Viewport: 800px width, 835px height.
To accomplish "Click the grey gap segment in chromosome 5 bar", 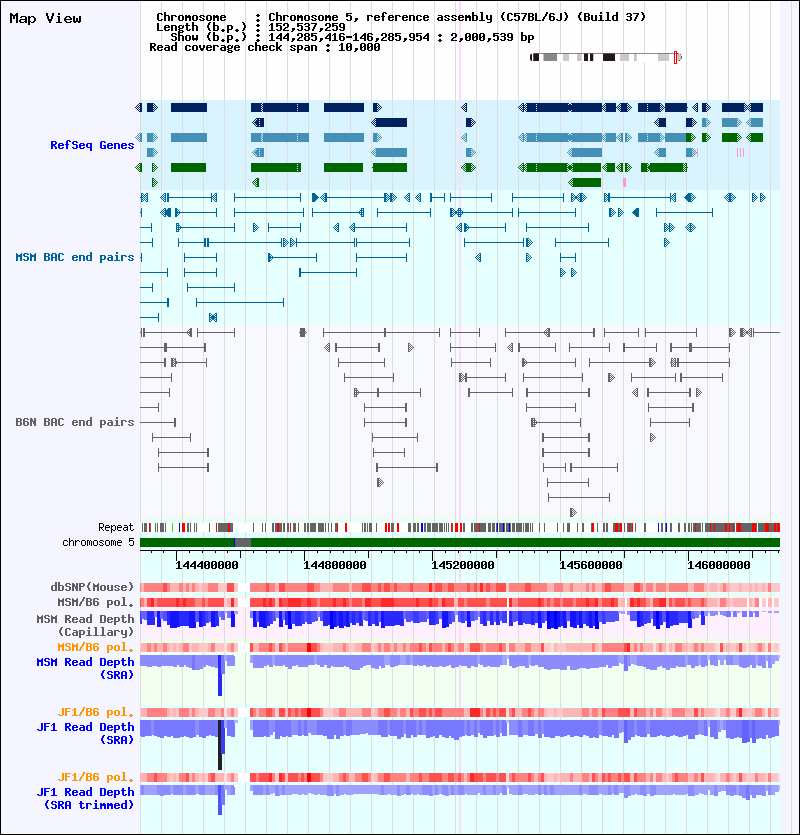I will click(x=243, y=542).
